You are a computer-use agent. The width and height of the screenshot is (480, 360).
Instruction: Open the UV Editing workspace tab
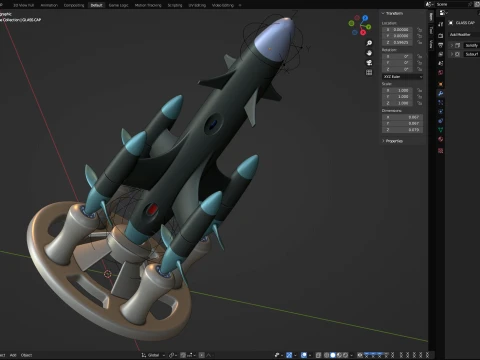[x=197, y=5]
